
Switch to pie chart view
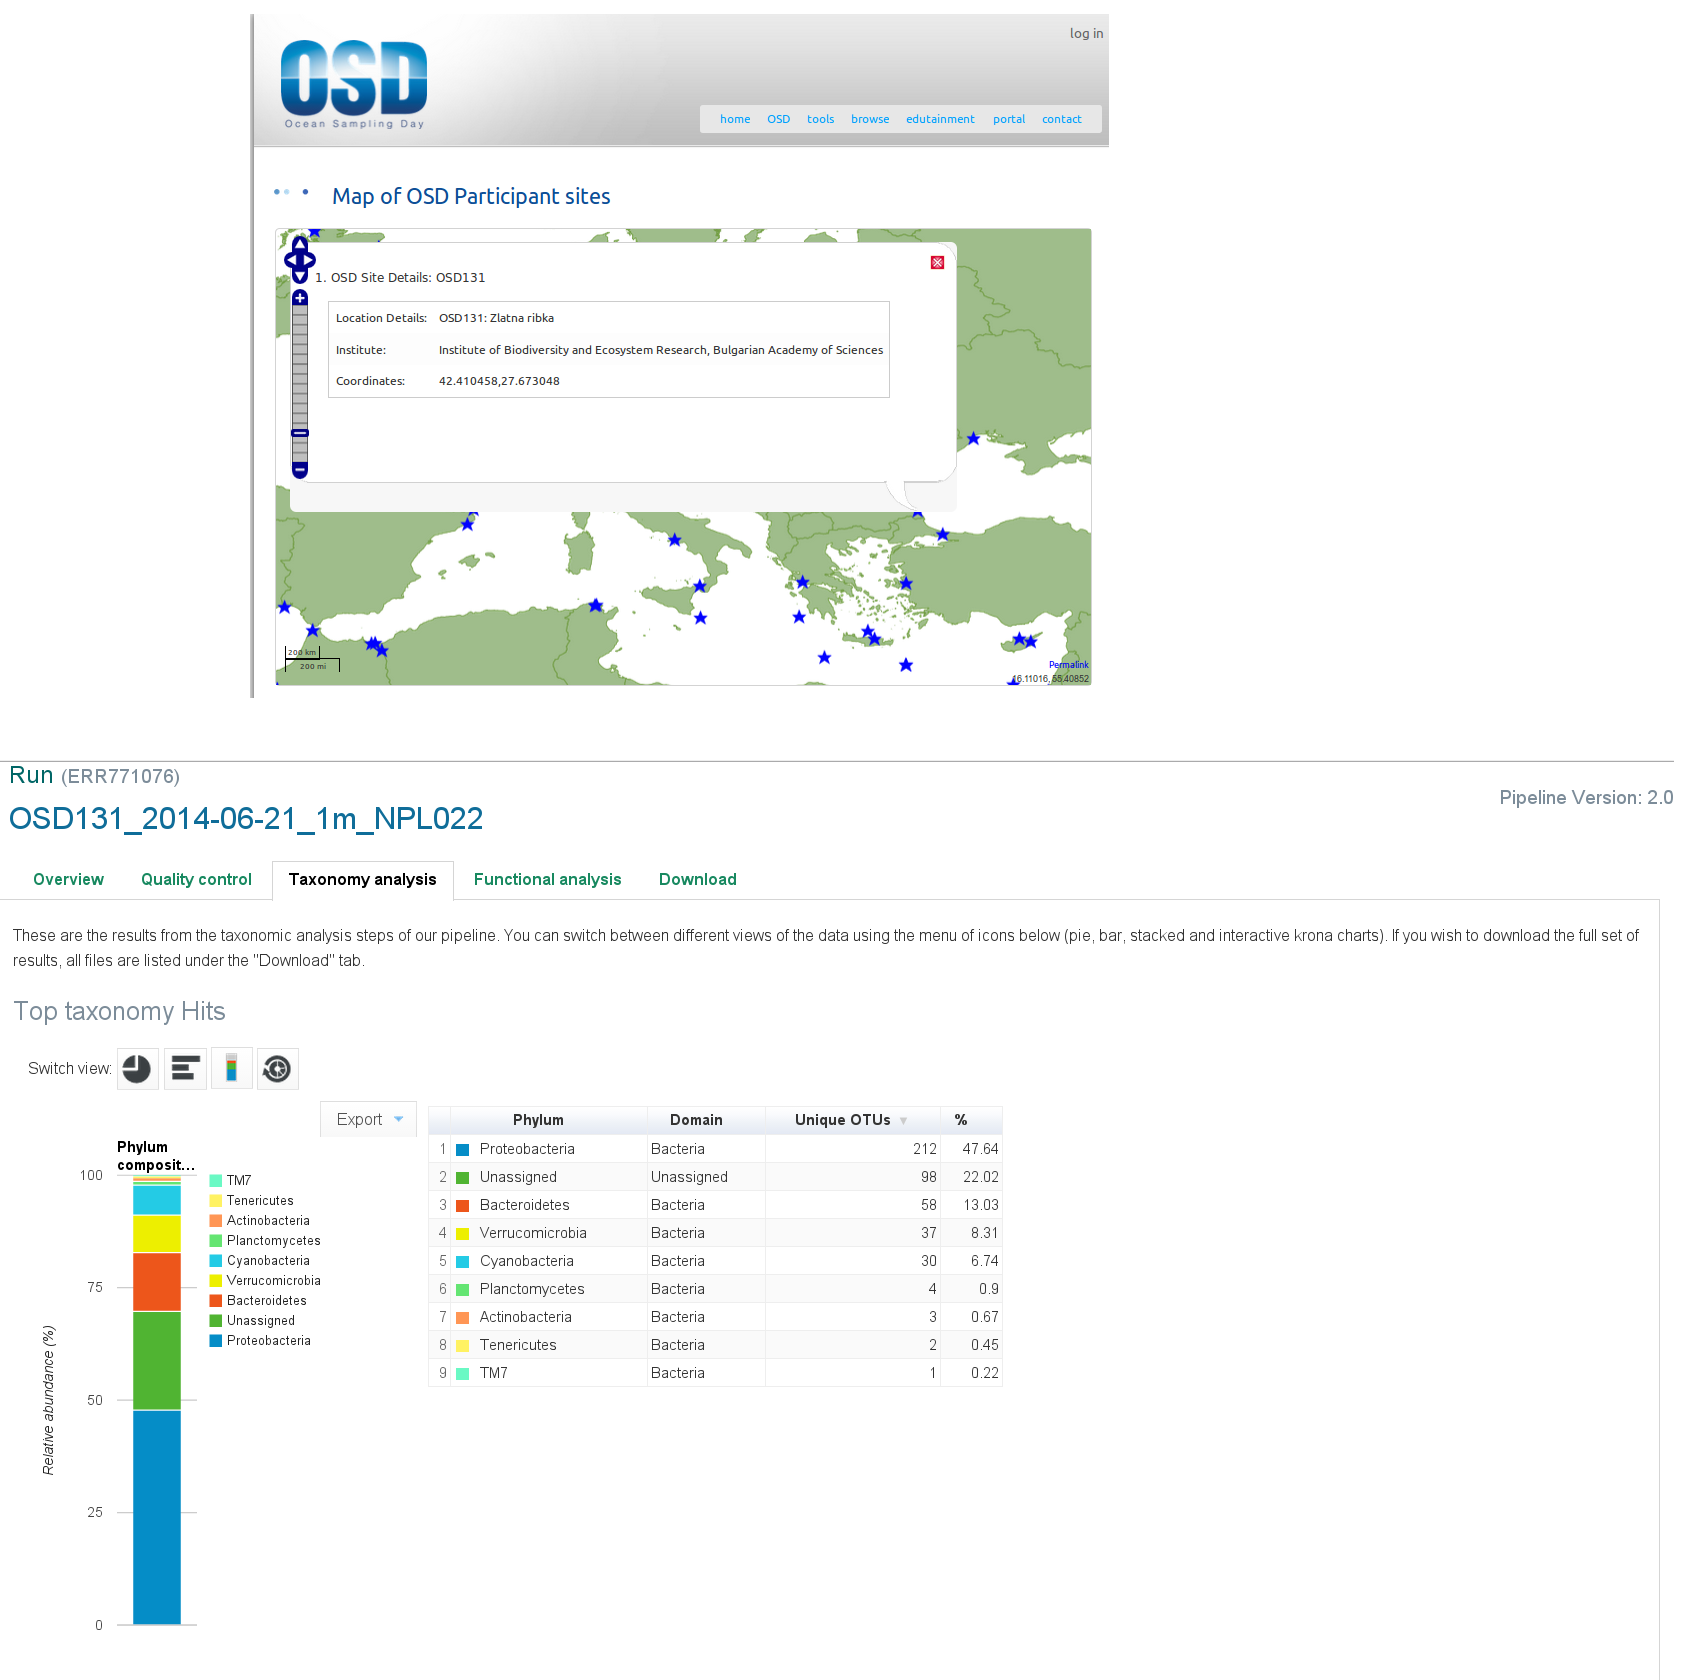(137, 1069)
